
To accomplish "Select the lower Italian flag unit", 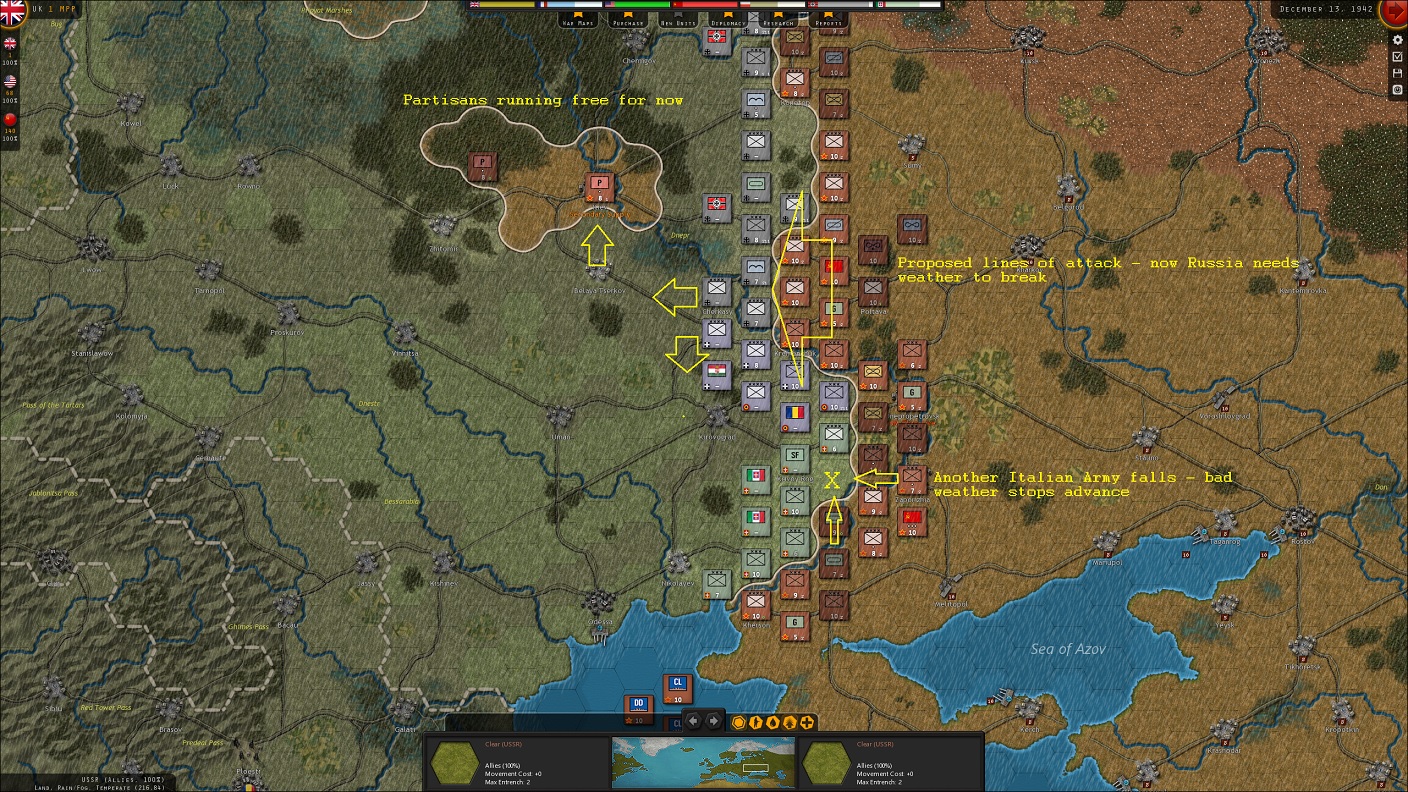I will [756, 522].
